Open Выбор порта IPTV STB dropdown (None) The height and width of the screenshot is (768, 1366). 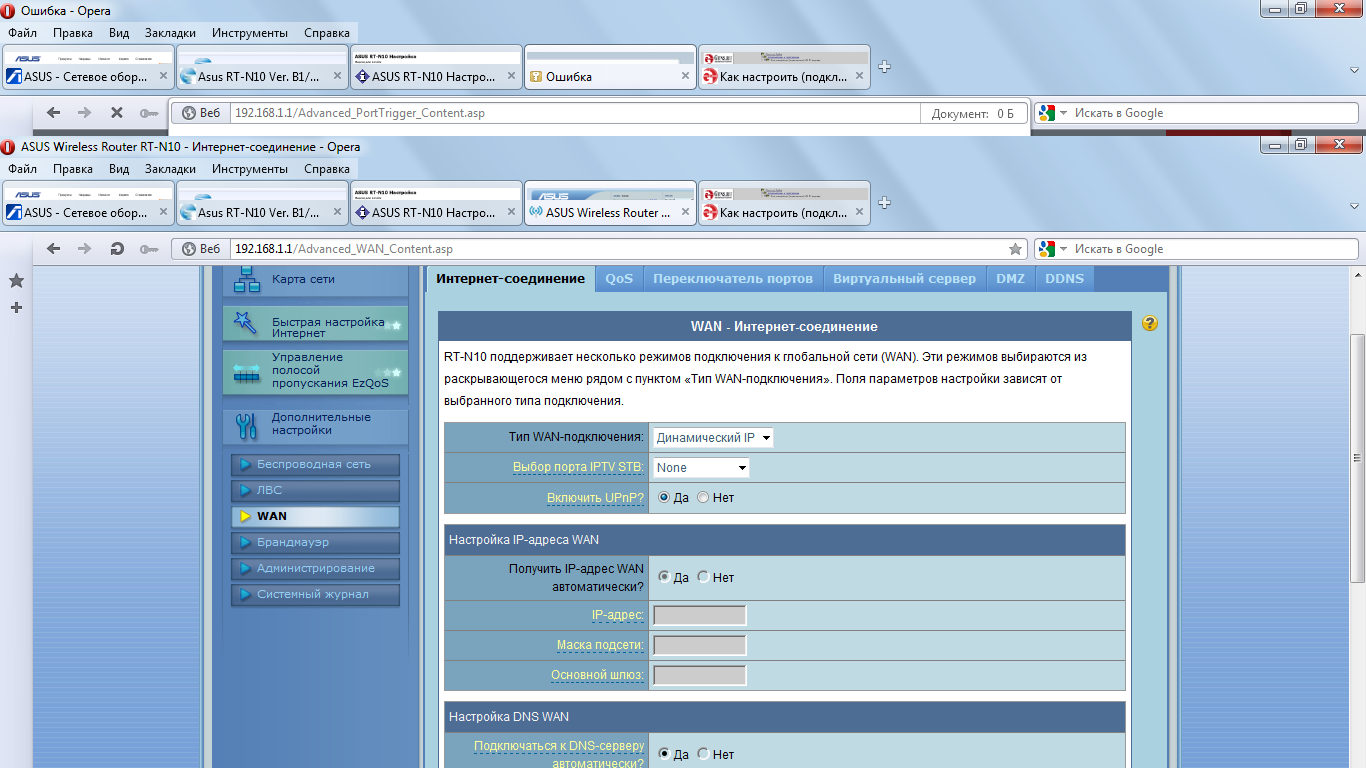click(701, 468)
